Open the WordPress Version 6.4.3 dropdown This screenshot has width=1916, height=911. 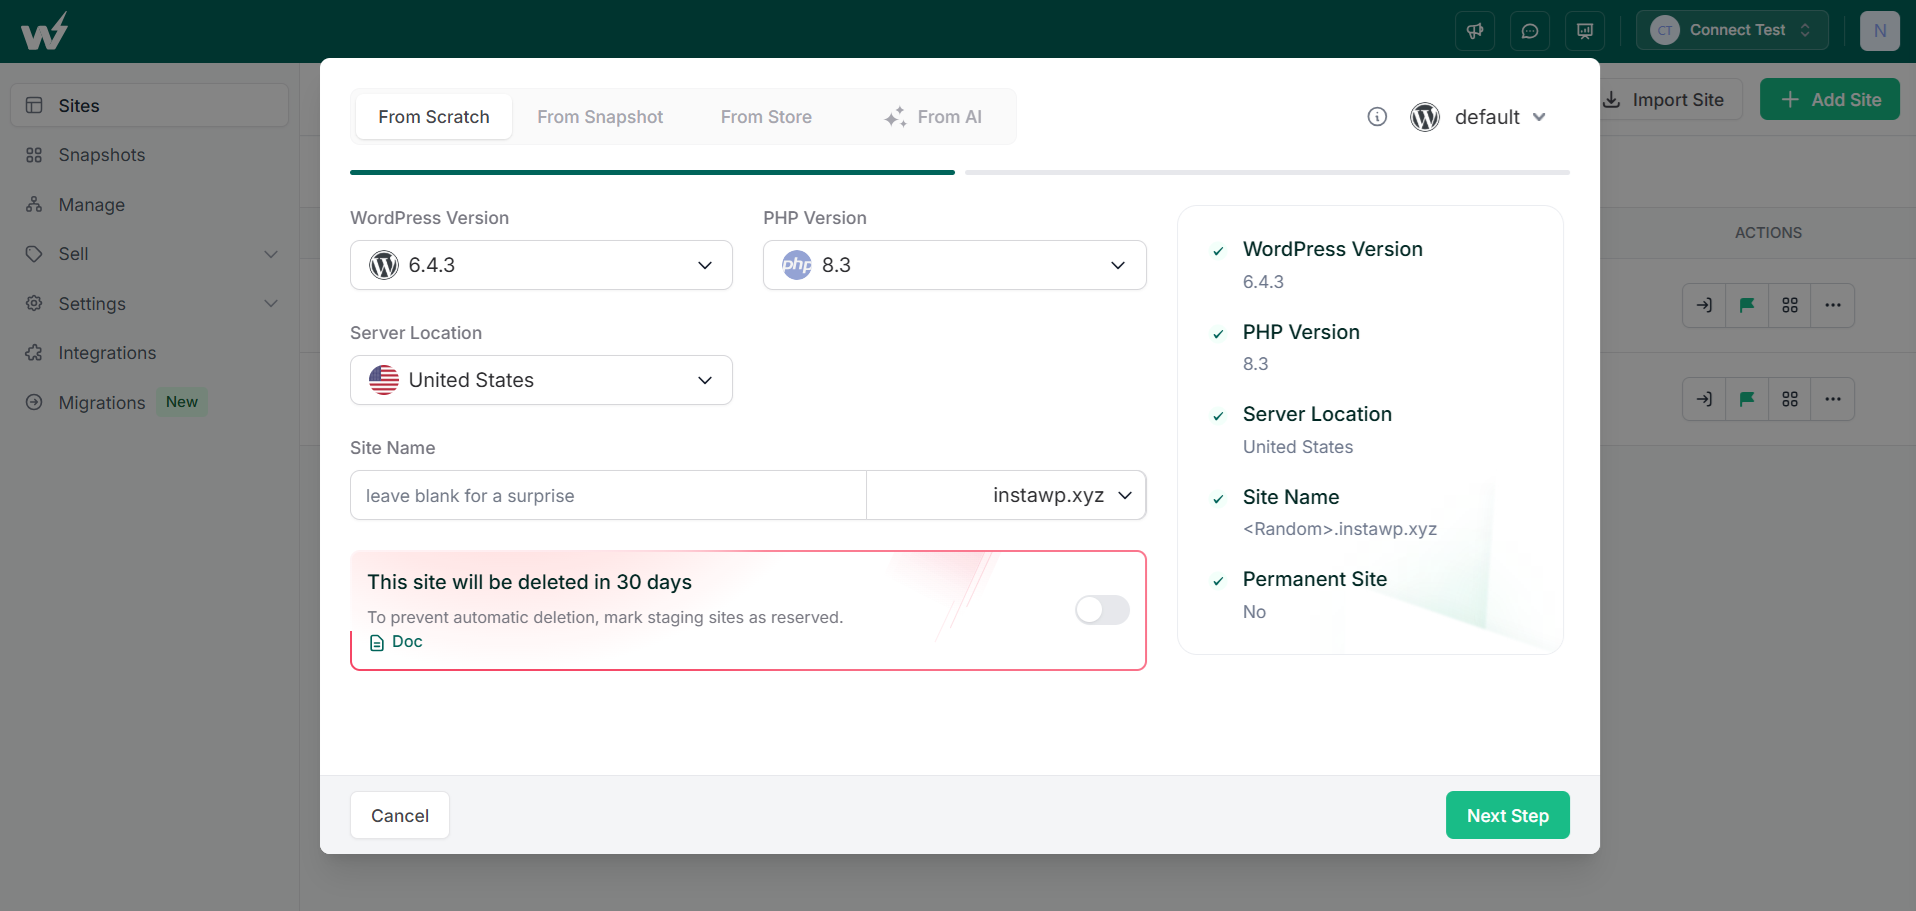[541, 265]
